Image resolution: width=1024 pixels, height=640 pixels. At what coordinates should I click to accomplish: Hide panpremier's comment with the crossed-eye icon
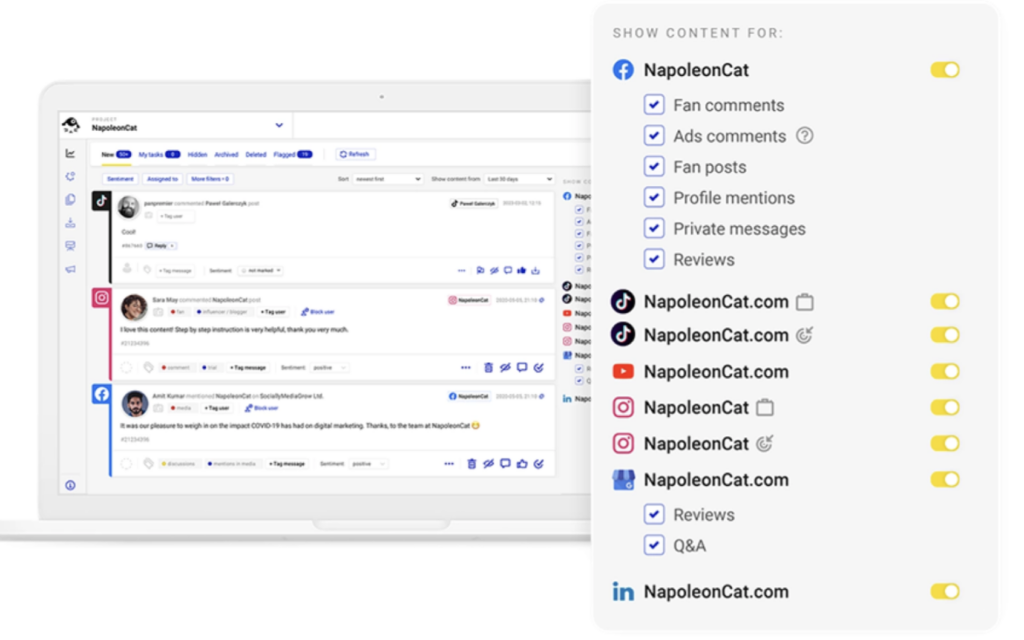point(494,270)
